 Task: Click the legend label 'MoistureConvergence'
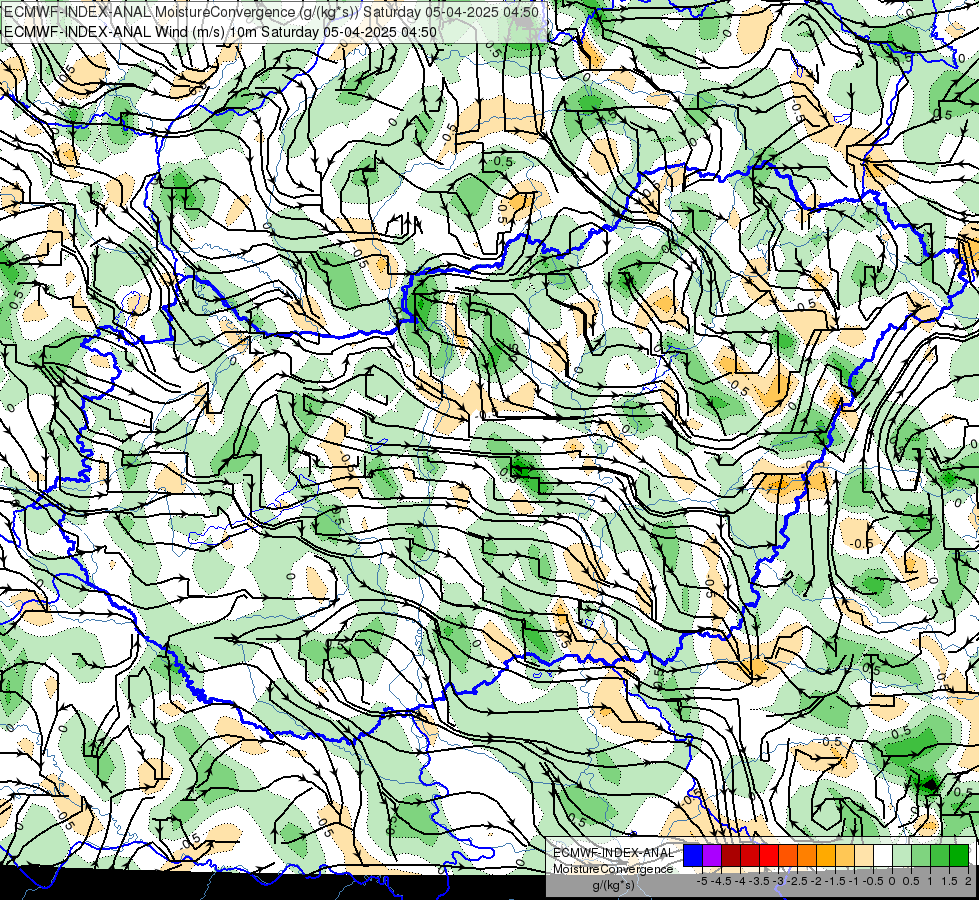613,869
